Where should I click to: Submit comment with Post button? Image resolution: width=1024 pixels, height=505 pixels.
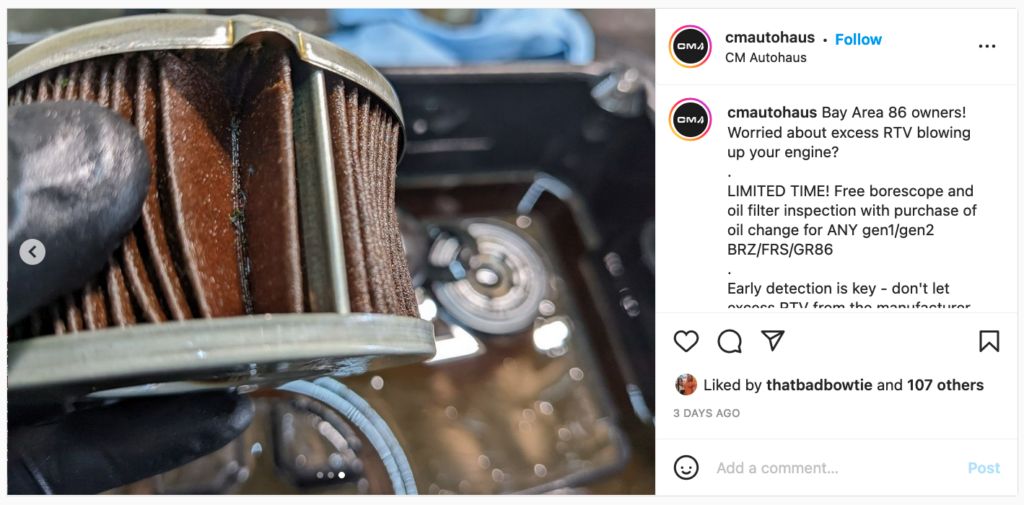[x=984, y=468]
